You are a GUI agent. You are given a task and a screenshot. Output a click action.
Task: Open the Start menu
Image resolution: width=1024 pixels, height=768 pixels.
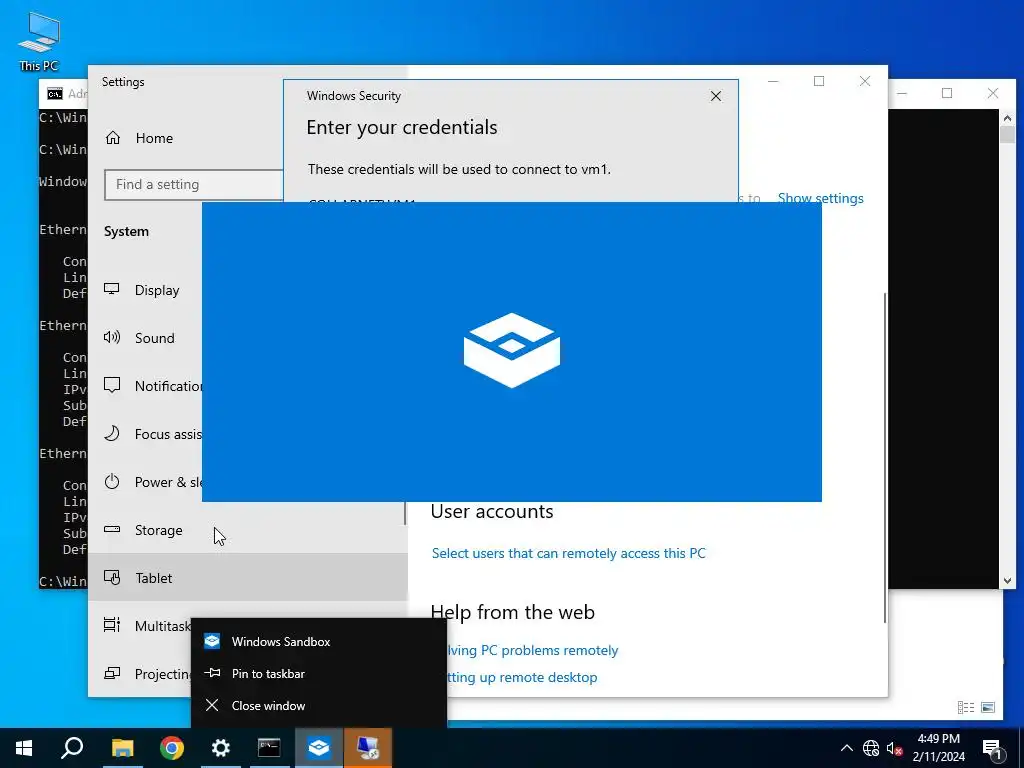click(x=24, y=748)
